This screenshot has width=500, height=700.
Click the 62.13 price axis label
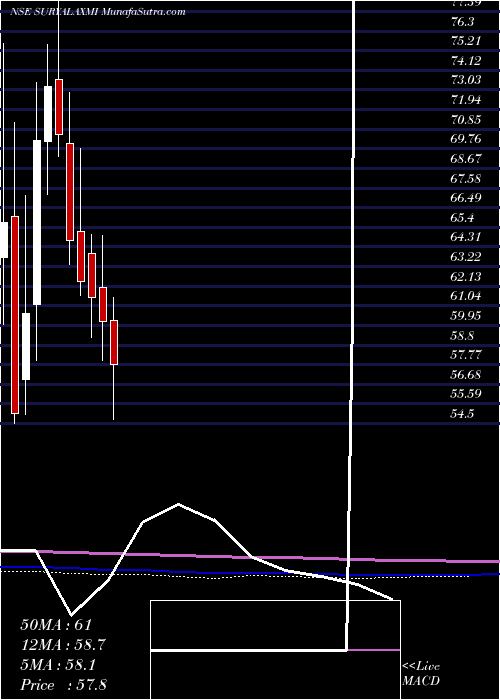tap(465, 276)
